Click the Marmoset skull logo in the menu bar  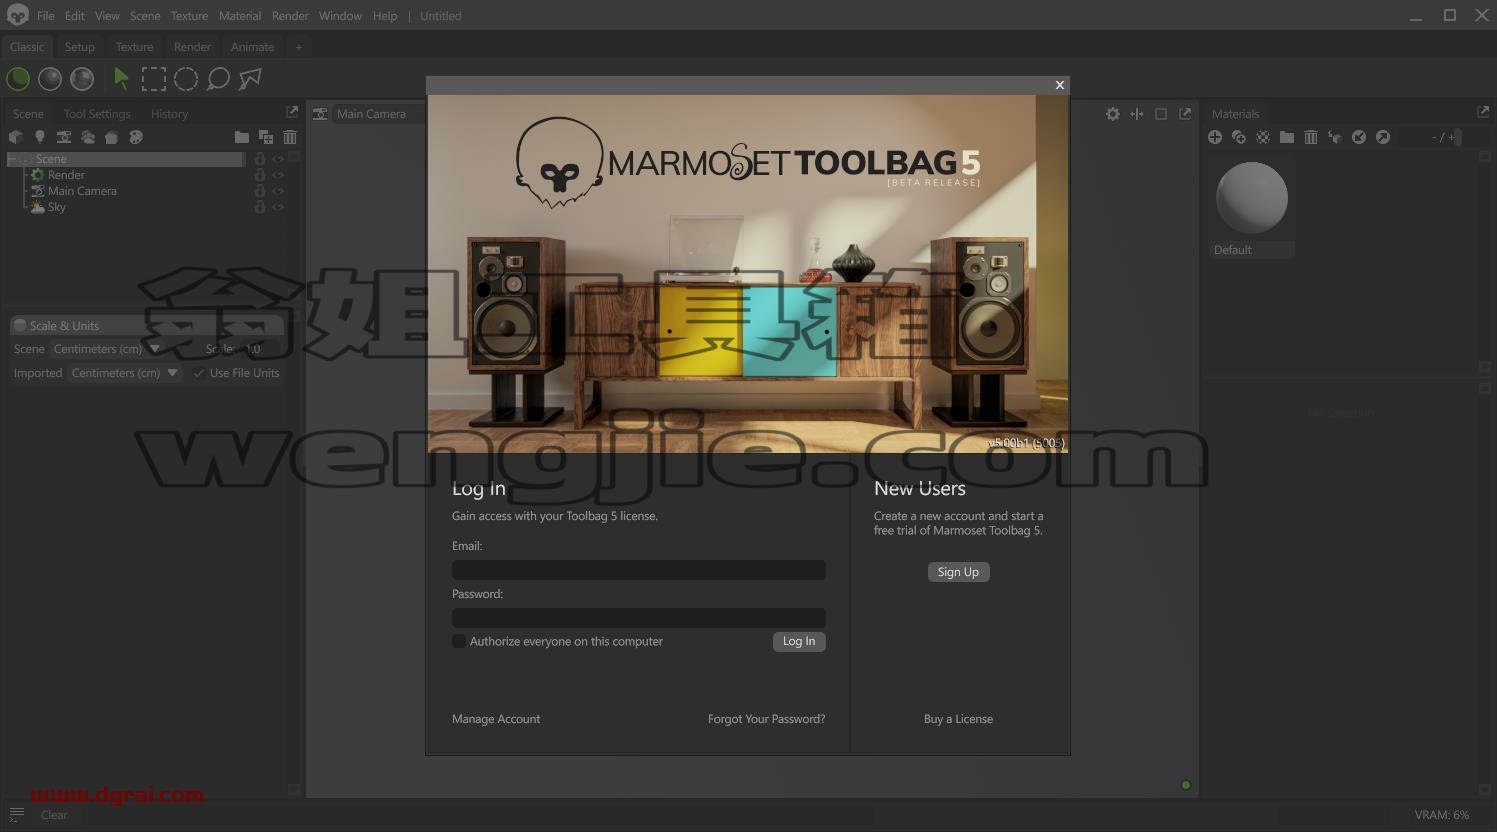pos(17,16)
